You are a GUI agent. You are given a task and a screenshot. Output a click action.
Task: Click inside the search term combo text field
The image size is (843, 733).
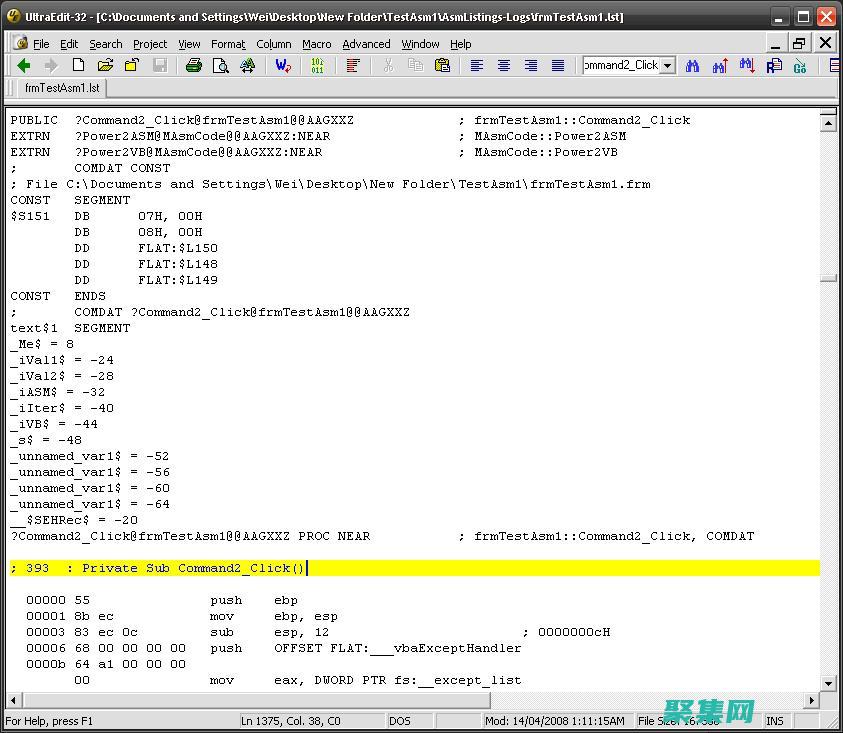tap(622, 65)
